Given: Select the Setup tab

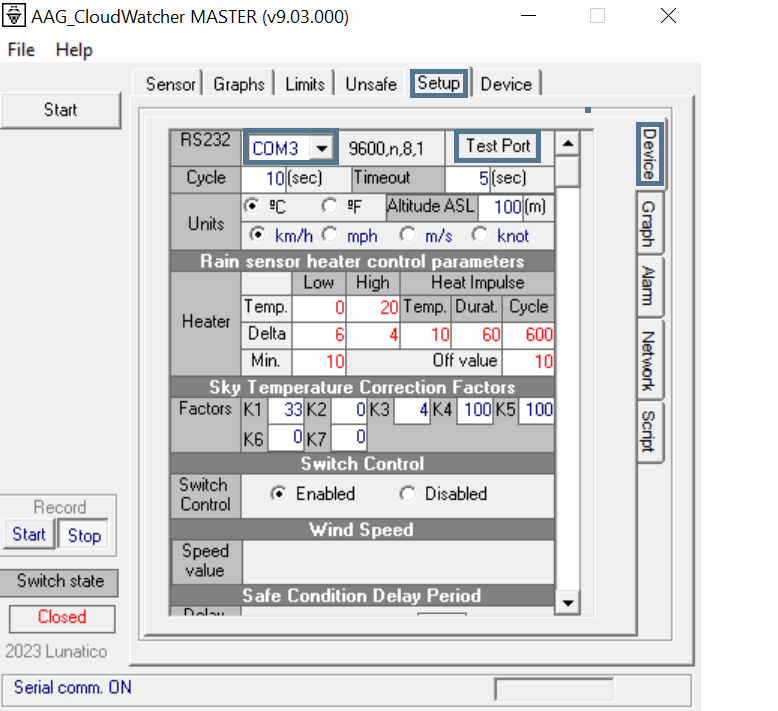Looking at the screenshot, I should tap(439, 83).
